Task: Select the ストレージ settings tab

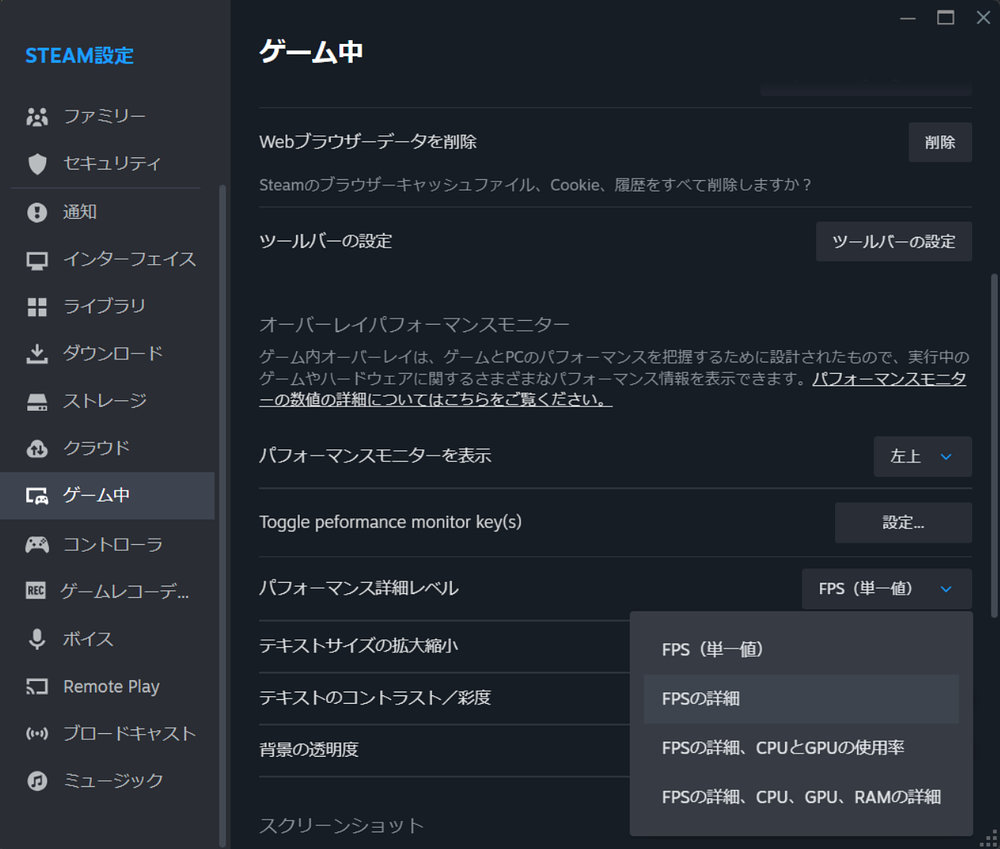Action: [107, 401]
